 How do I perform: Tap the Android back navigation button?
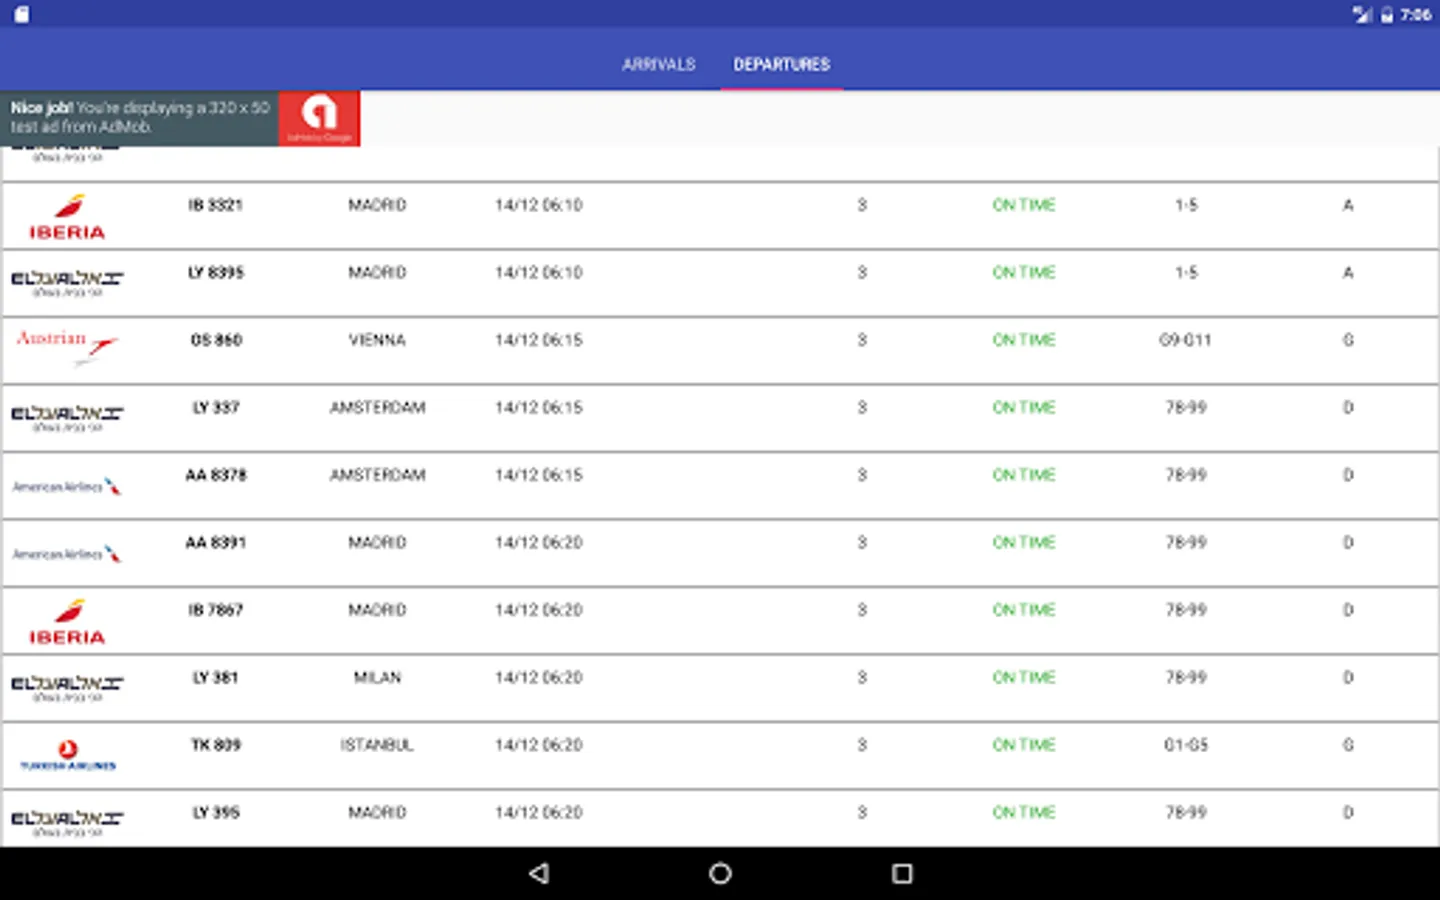point(539,873)
